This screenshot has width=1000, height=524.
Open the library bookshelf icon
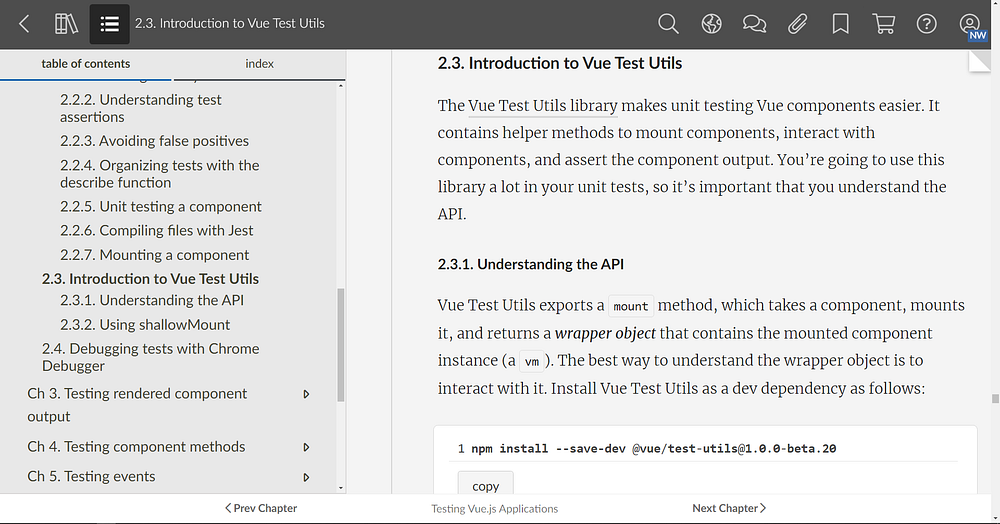click(66, 24)
